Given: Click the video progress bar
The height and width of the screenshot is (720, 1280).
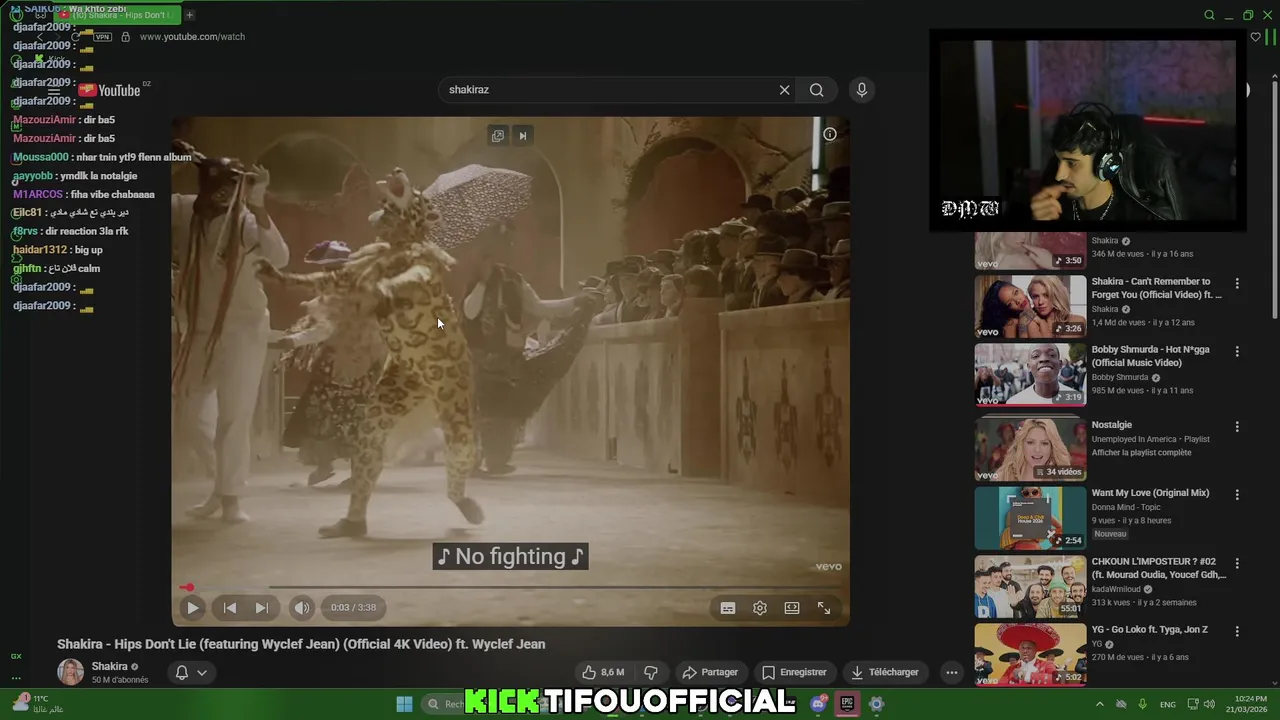Looking at the screenshot, I should click(x=511, y=587).
